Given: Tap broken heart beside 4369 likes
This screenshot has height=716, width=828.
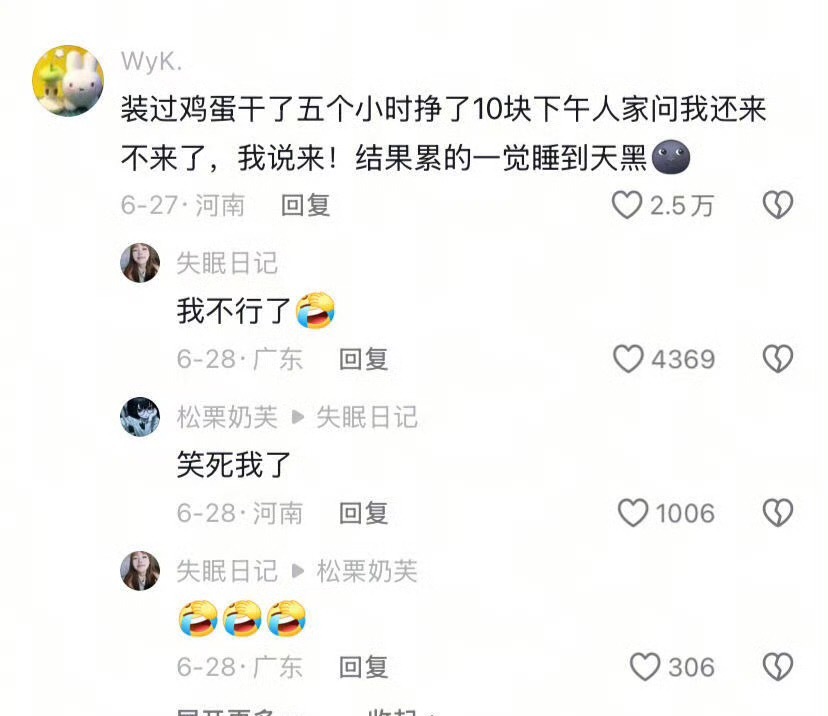Looking at the screenshot, I should click(x=778, y=359).
